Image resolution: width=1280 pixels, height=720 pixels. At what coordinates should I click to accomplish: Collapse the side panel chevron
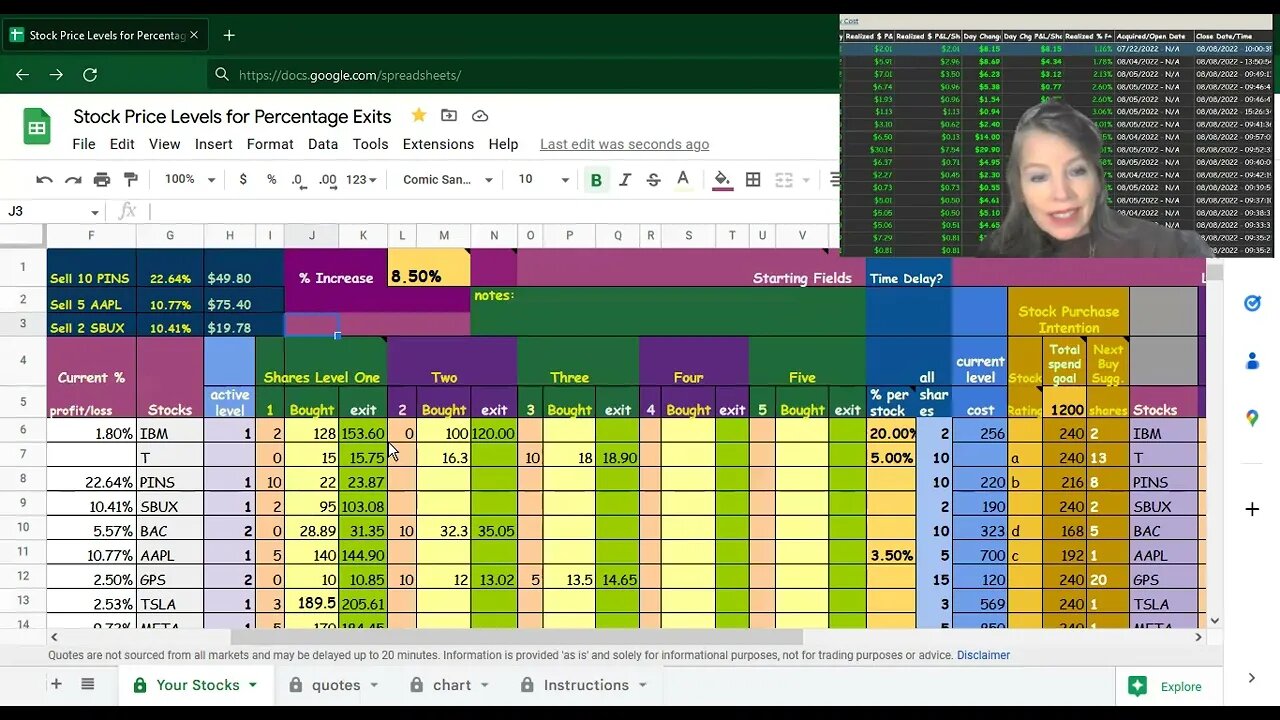coord(1252,678)
